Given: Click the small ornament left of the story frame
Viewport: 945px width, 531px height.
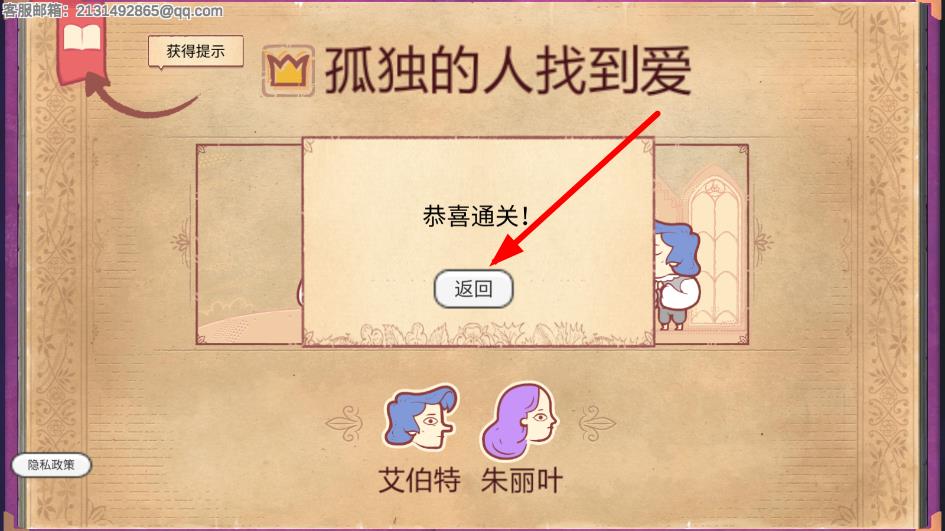Looking at the screenshot, I should (x=181, y=242).
